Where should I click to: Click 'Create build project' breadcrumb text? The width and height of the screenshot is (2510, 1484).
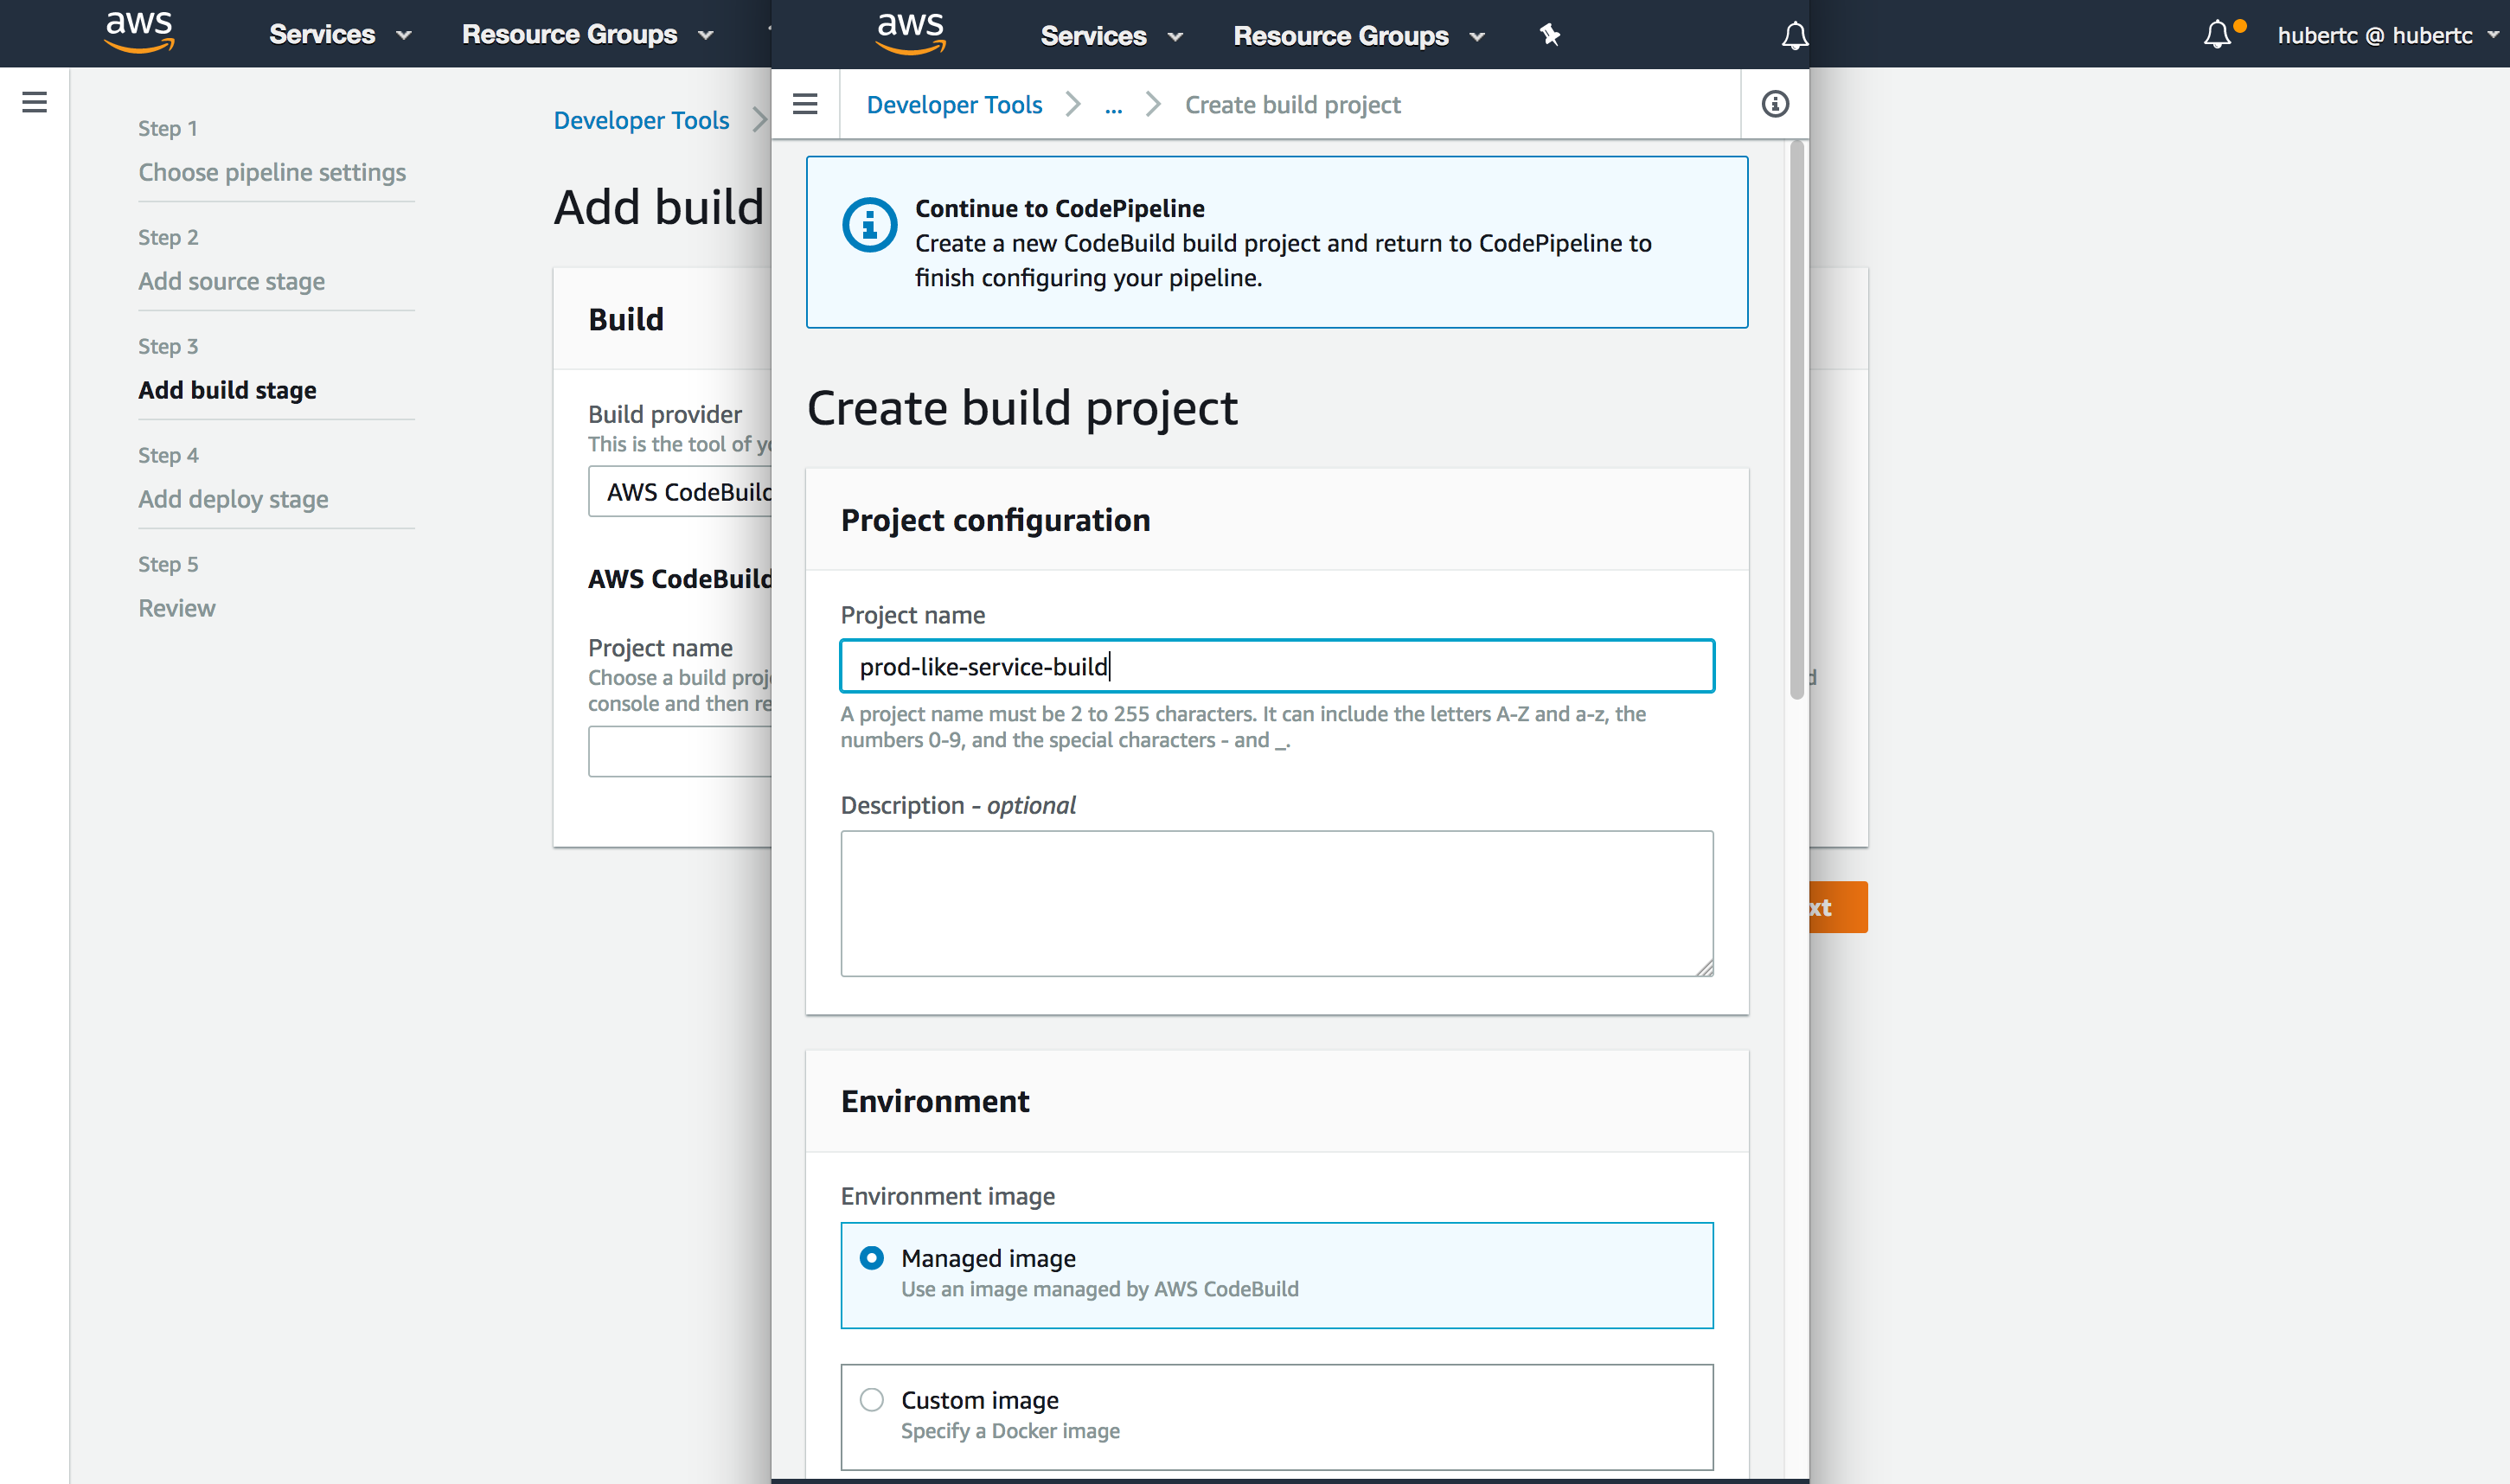click(1292, 104)
